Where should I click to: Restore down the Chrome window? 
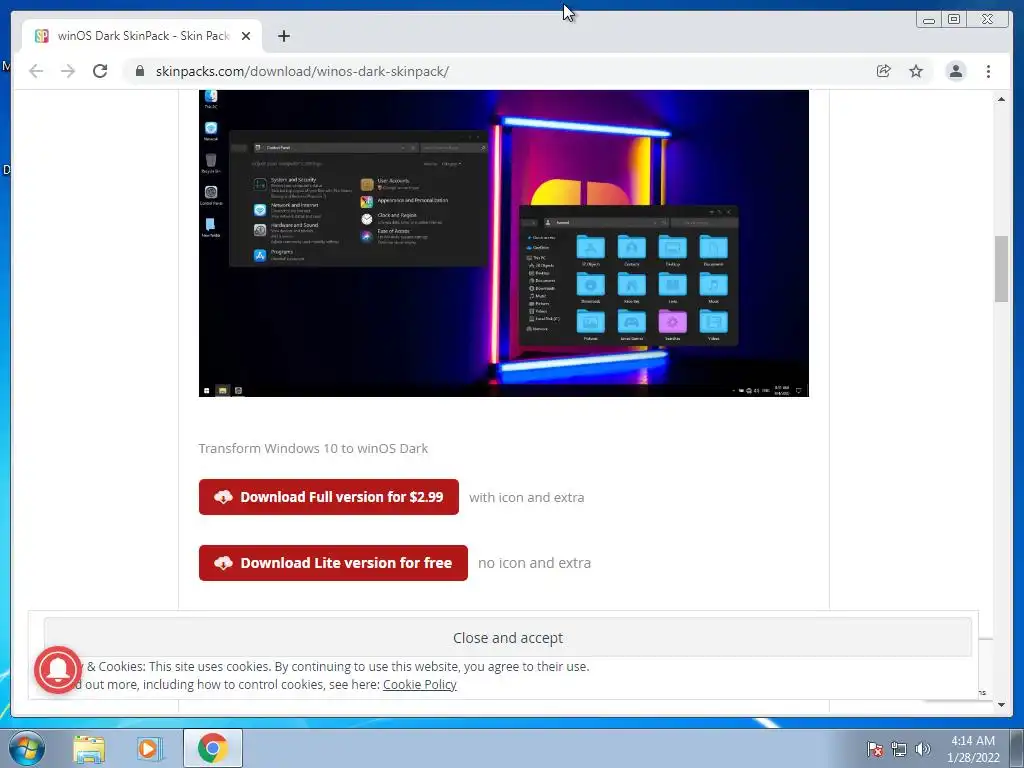(x=954, y=20)
